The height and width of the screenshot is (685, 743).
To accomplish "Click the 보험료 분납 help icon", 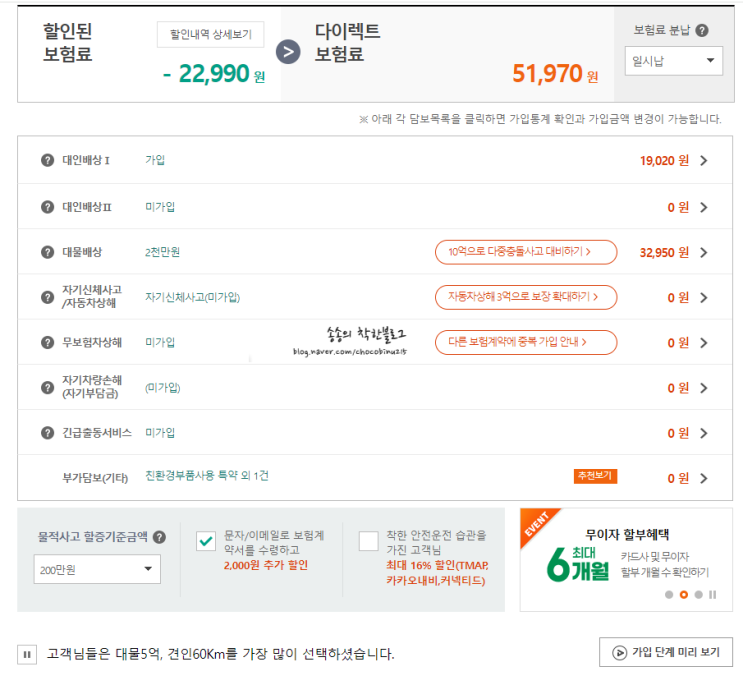I will (x=702, y=31).
